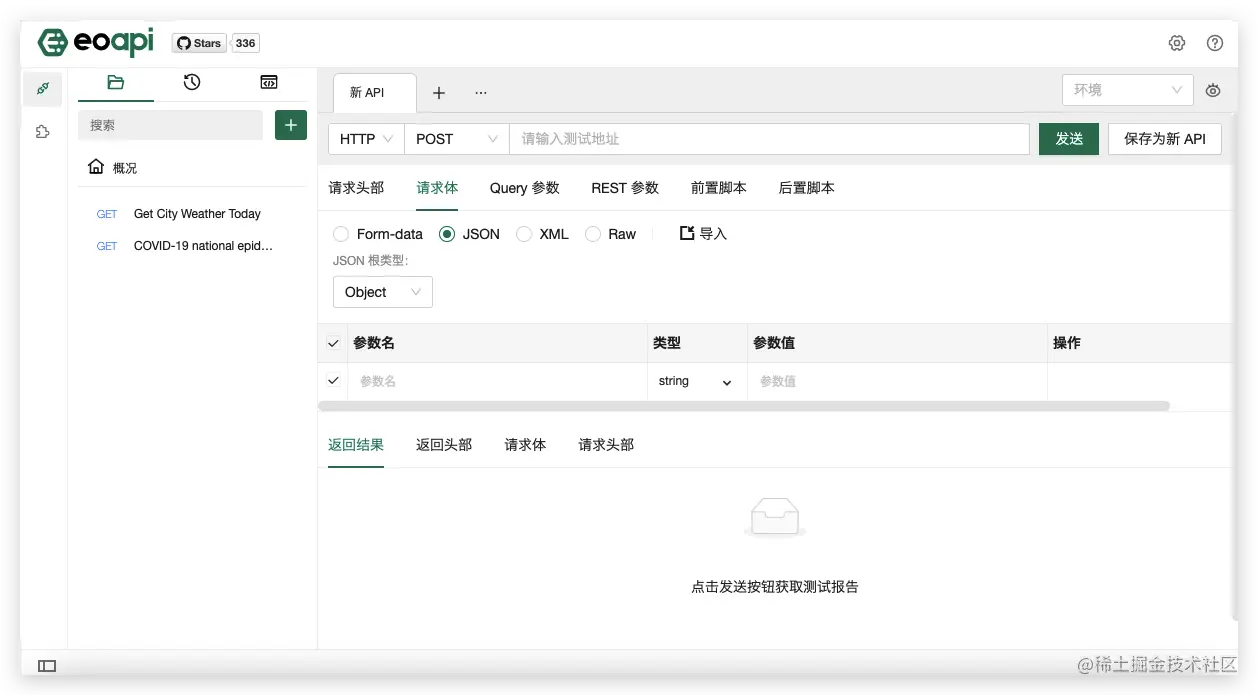The height and width of the screenshot is (695, 1258).
Task: Select the XML radio option
Action: [524, 234]
